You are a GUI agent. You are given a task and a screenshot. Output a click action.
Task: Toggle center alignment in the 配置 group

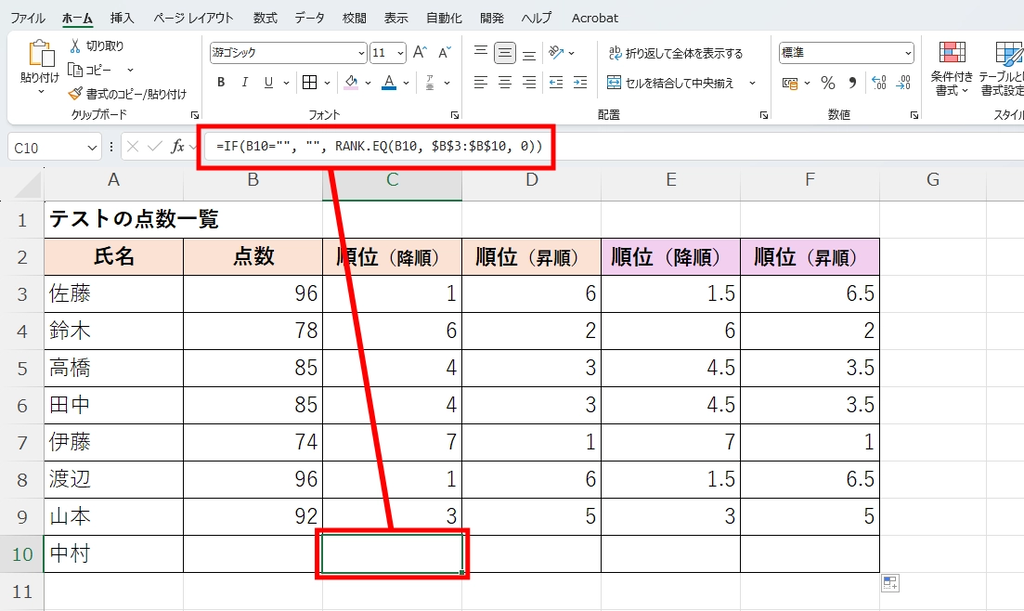pyautogui.click(x=503, y=81)
